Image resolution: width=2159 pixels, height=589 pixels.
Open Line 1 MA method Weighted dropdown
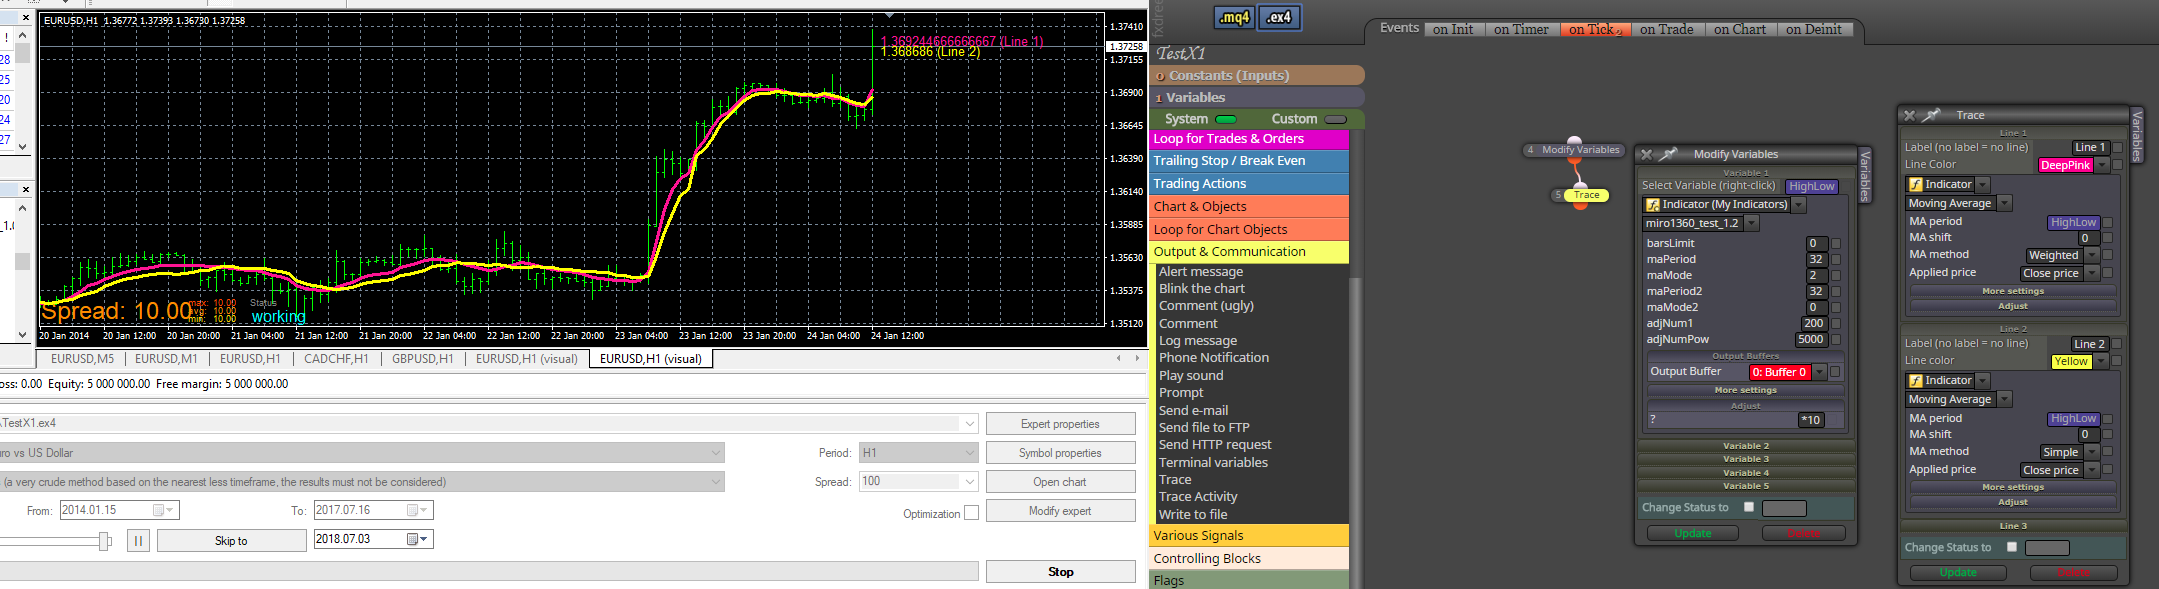[2092, 256]
